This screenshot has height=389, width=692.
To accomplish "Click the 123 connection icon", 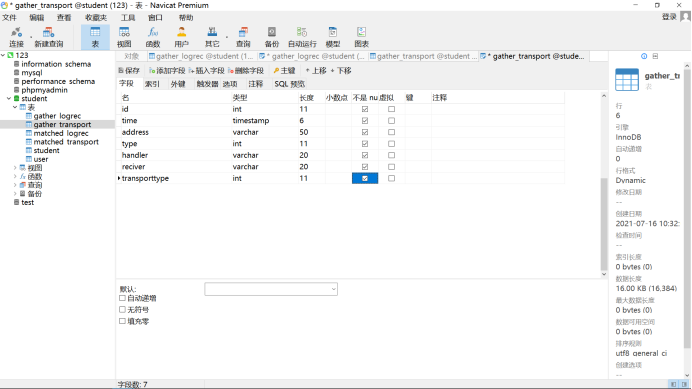I will coord(10,55).
